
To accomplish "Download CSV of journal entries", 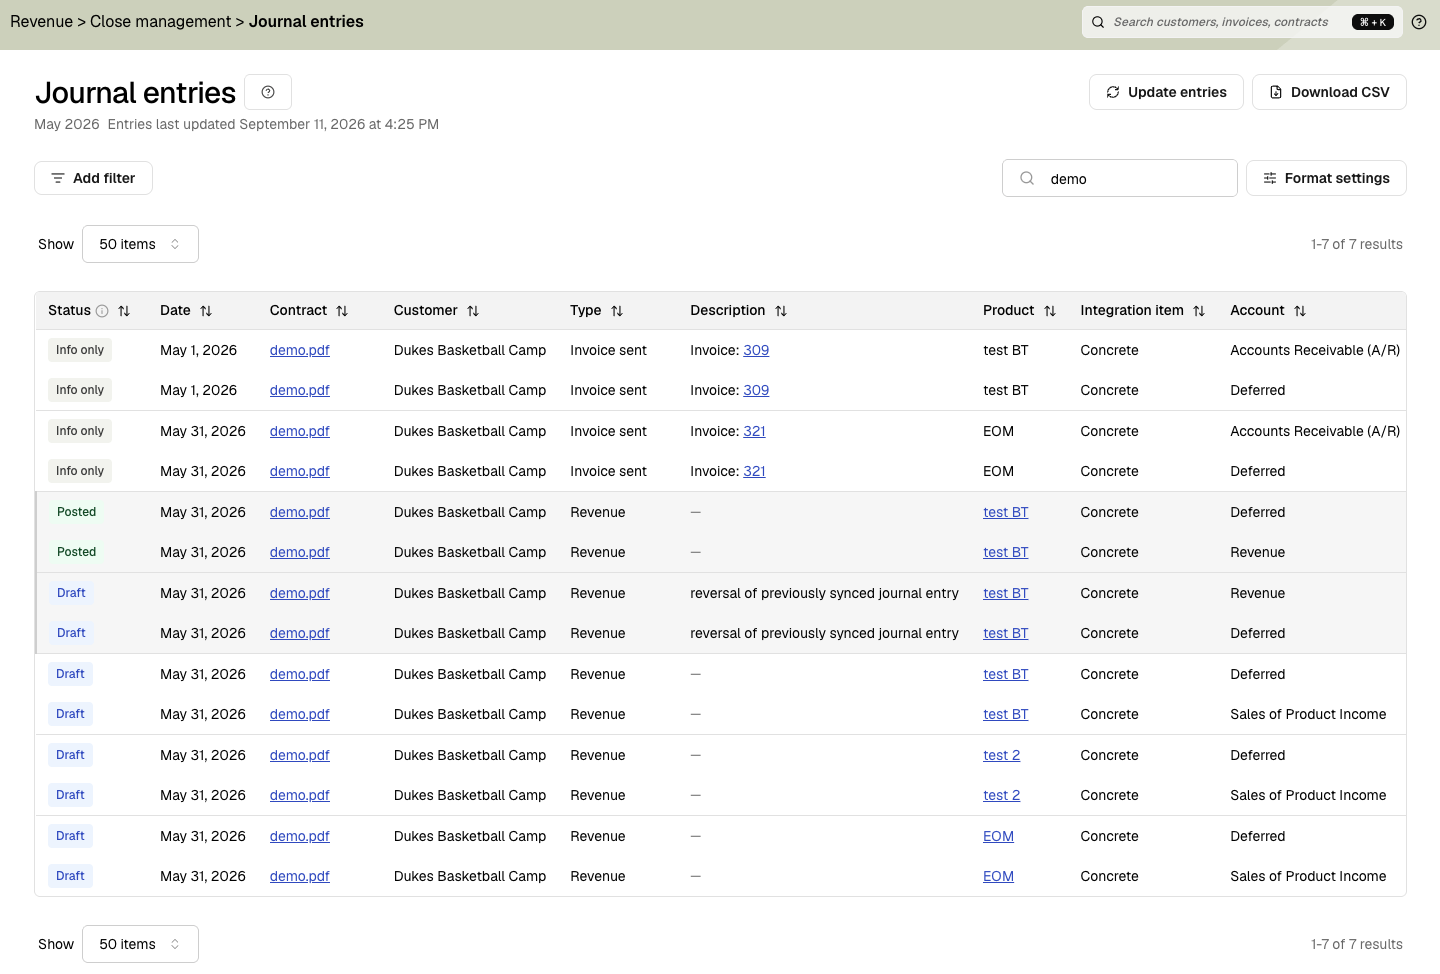I will [1329, 92].
